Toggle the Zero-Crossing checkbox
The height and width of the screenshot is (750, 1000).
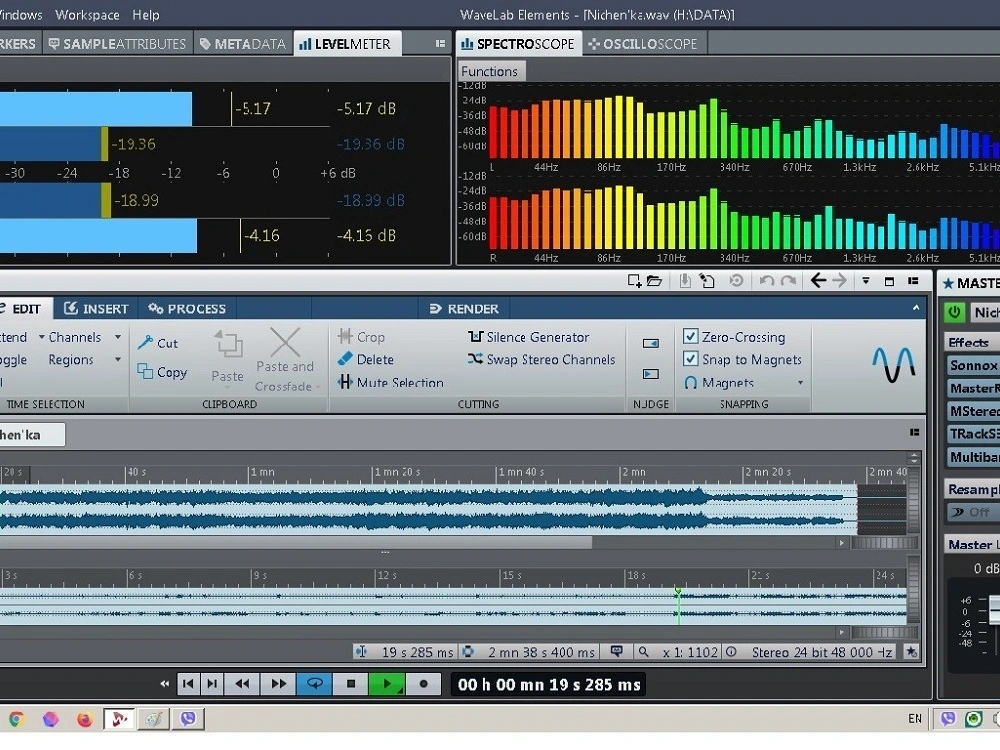(x=690, y=336)
